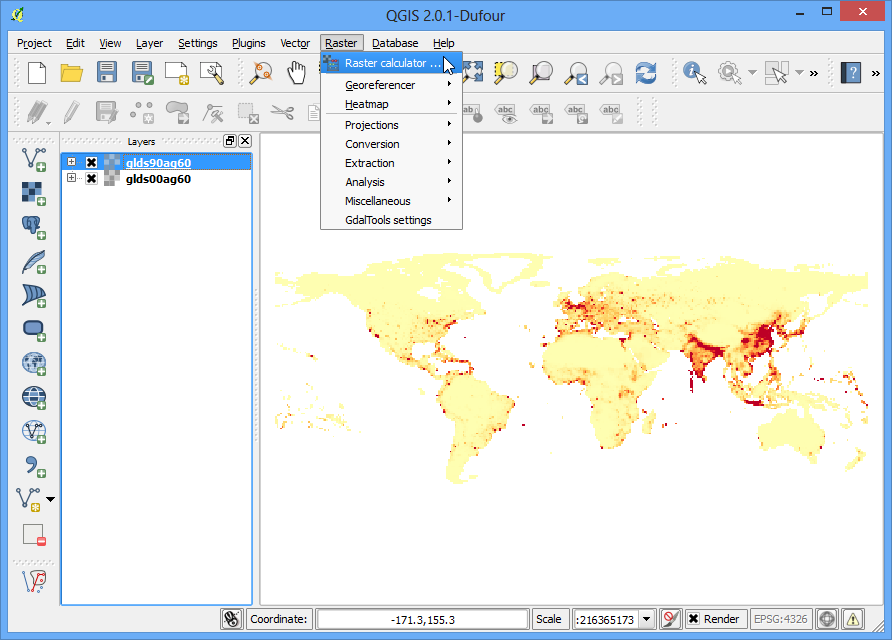Click the Save As icon
This screenshot has height=640, width=892.
point(142,73)
